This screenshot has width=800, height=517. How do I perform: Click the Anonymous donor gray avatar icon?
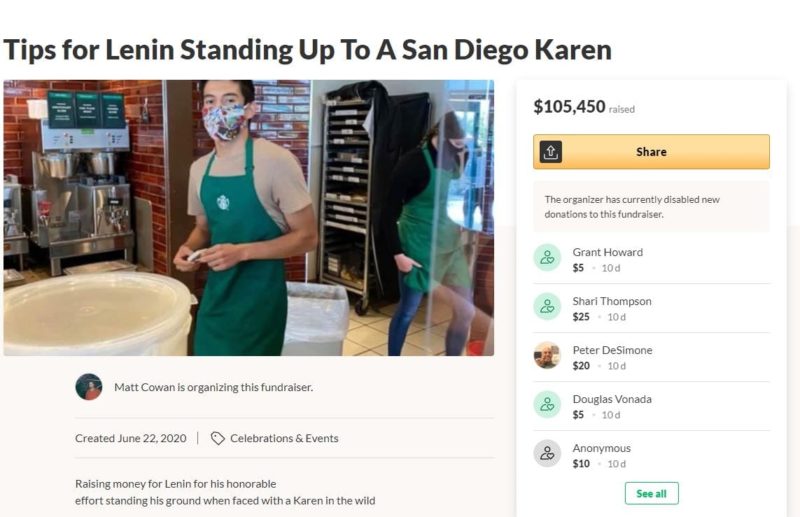click(x=547, y=453)
